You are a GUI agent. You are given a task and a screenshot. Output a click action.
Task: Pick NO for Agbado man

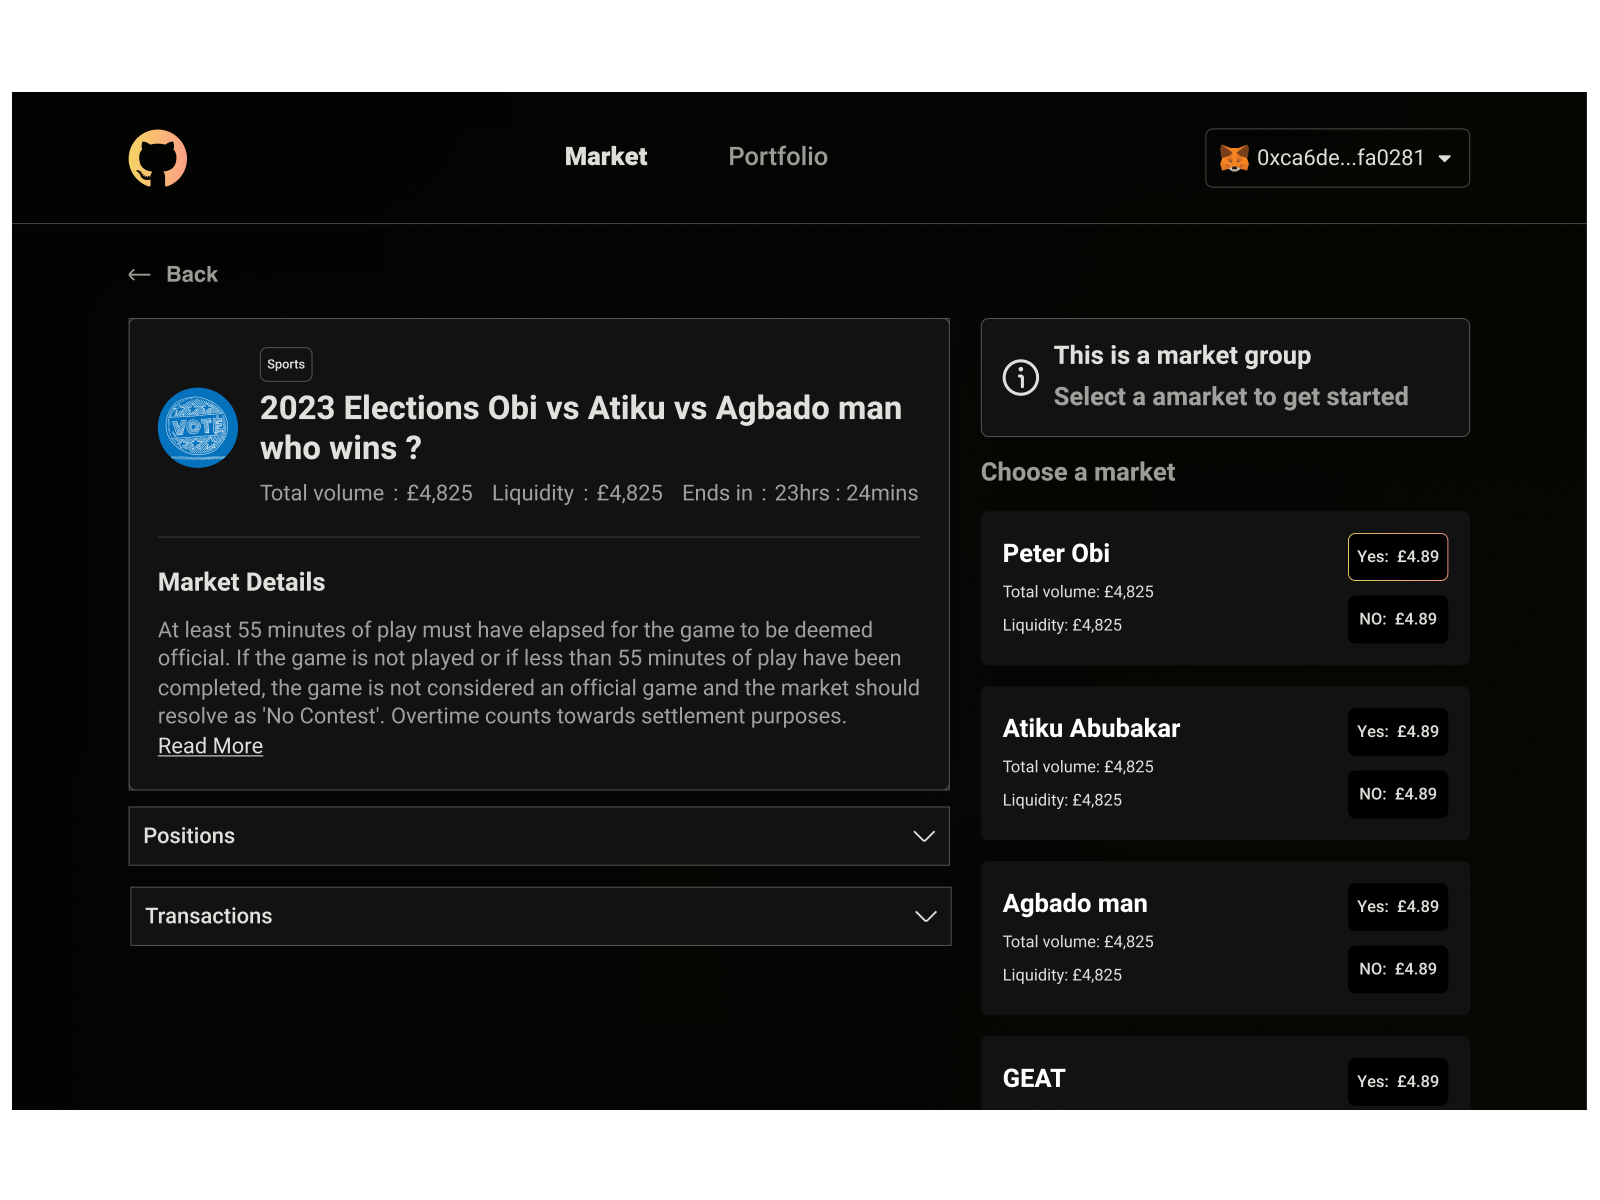[x=1397, y=969]
